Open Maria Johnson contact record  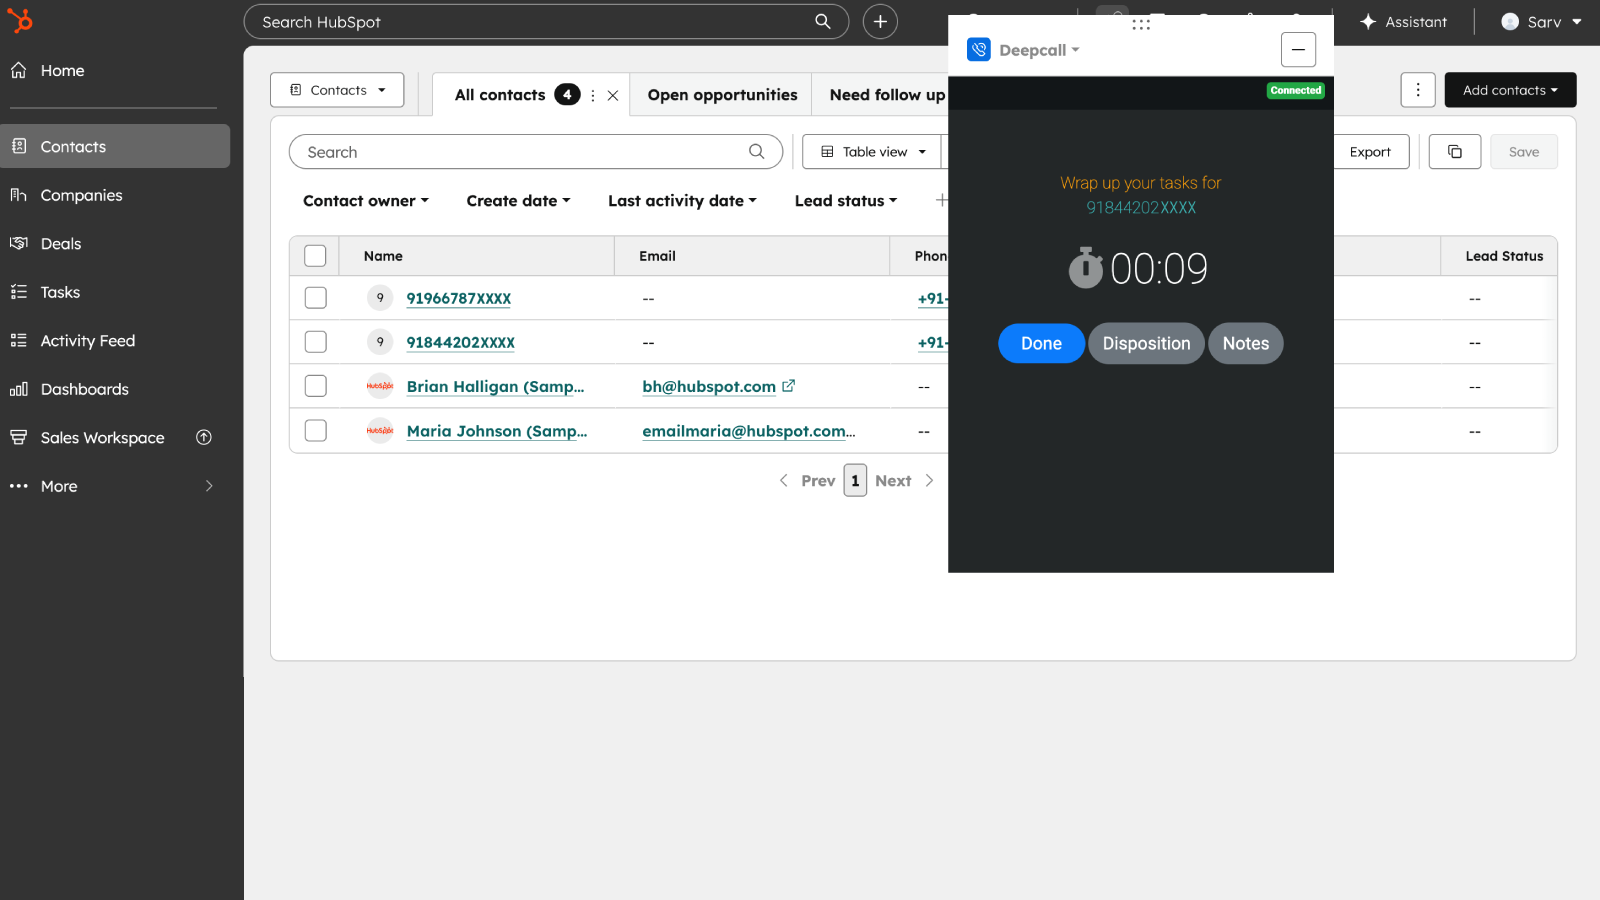point(497,431)
